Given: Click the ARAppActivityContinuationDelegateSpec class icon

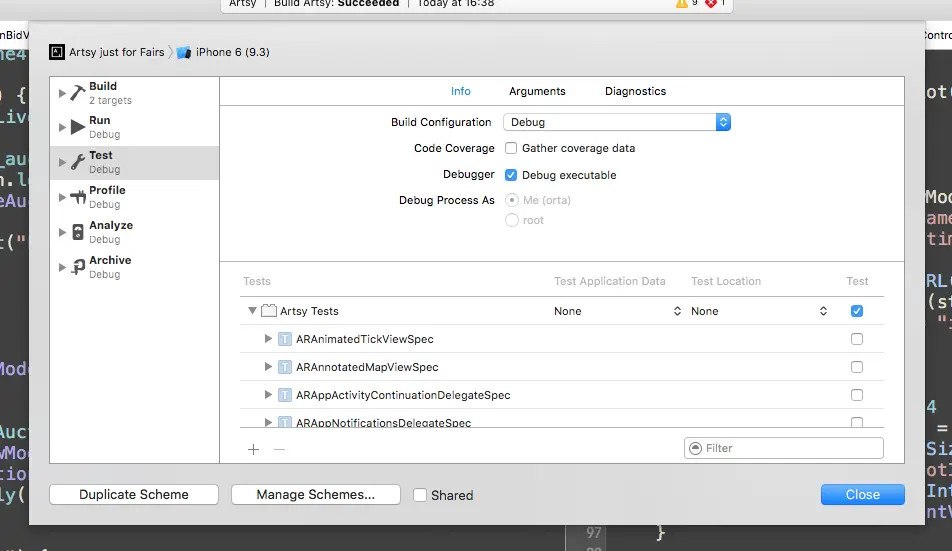Looking at the screenshot, I should click(285, 395).
